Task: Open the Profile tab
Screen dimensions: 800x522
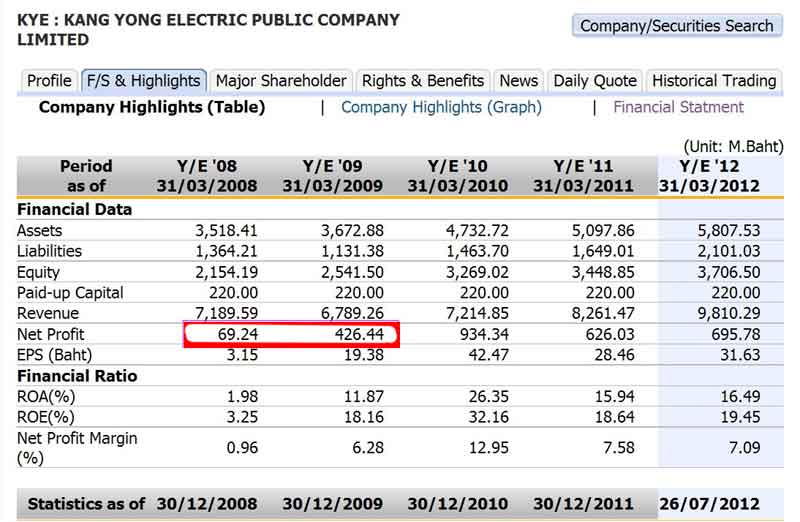Action: 49,81
